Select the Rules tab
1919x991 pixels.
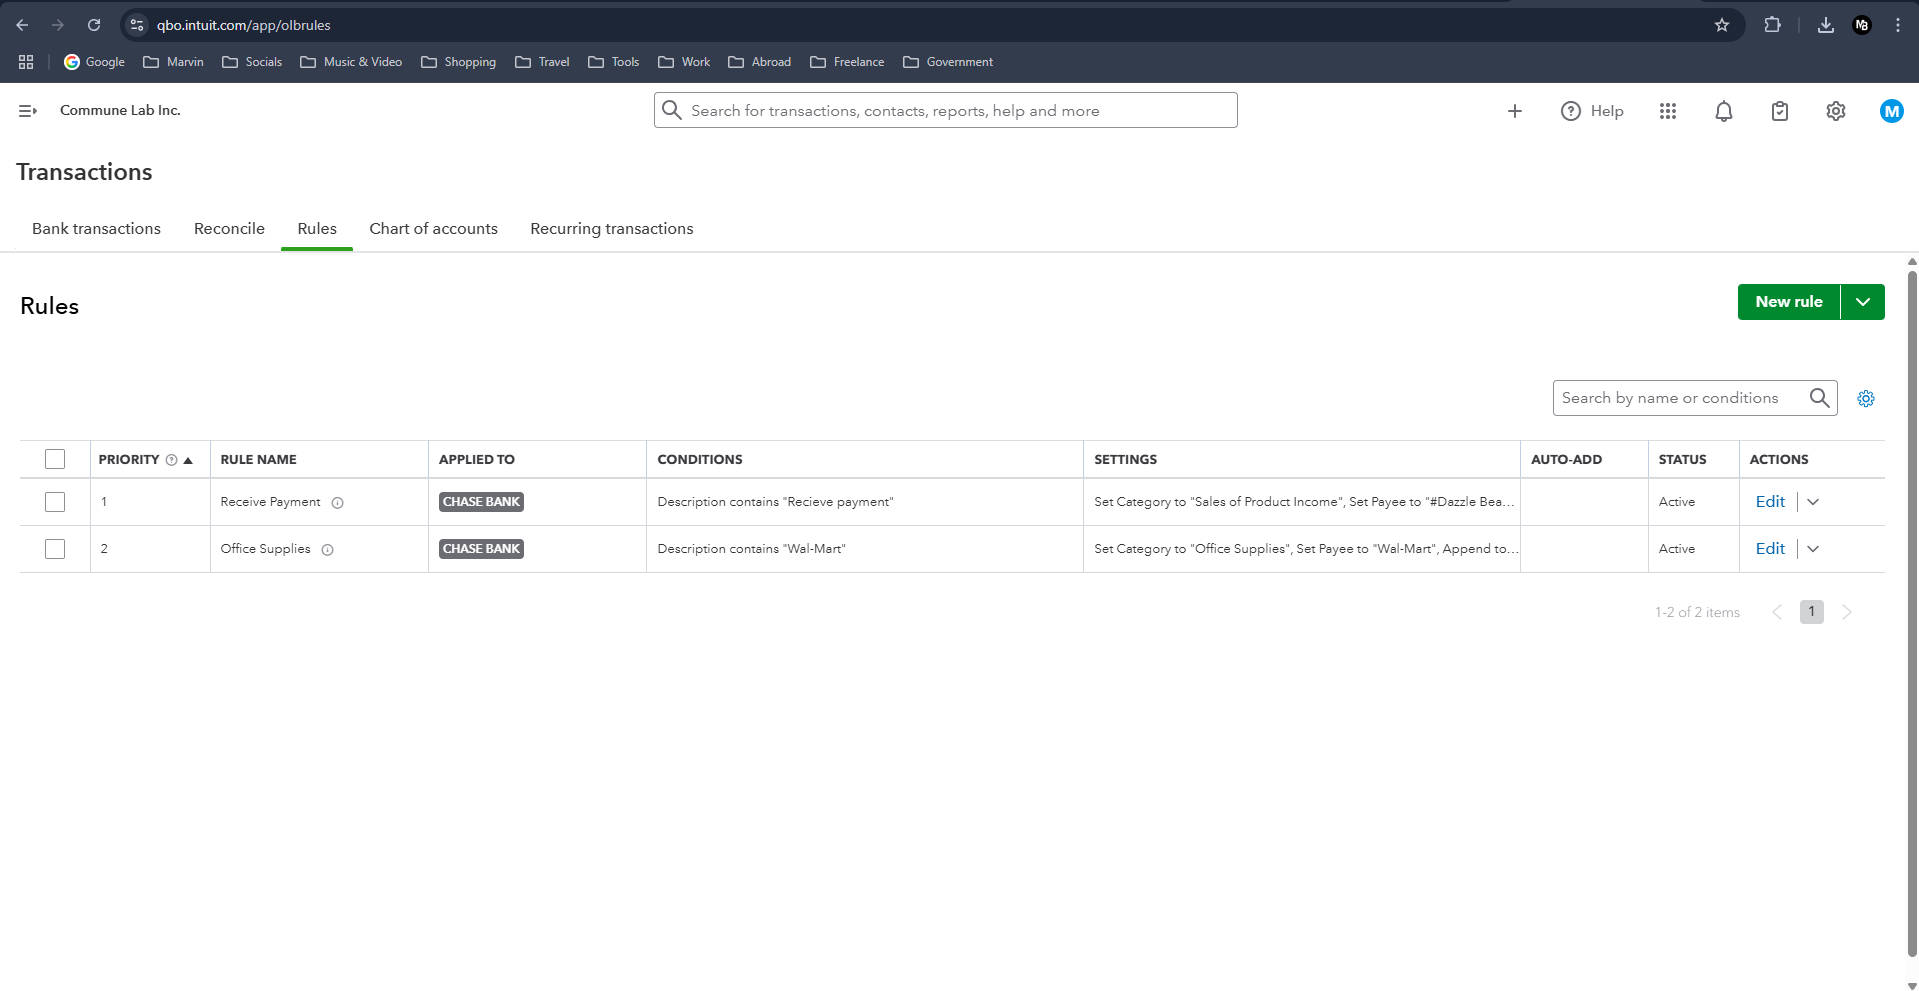(x=317, y=229)
